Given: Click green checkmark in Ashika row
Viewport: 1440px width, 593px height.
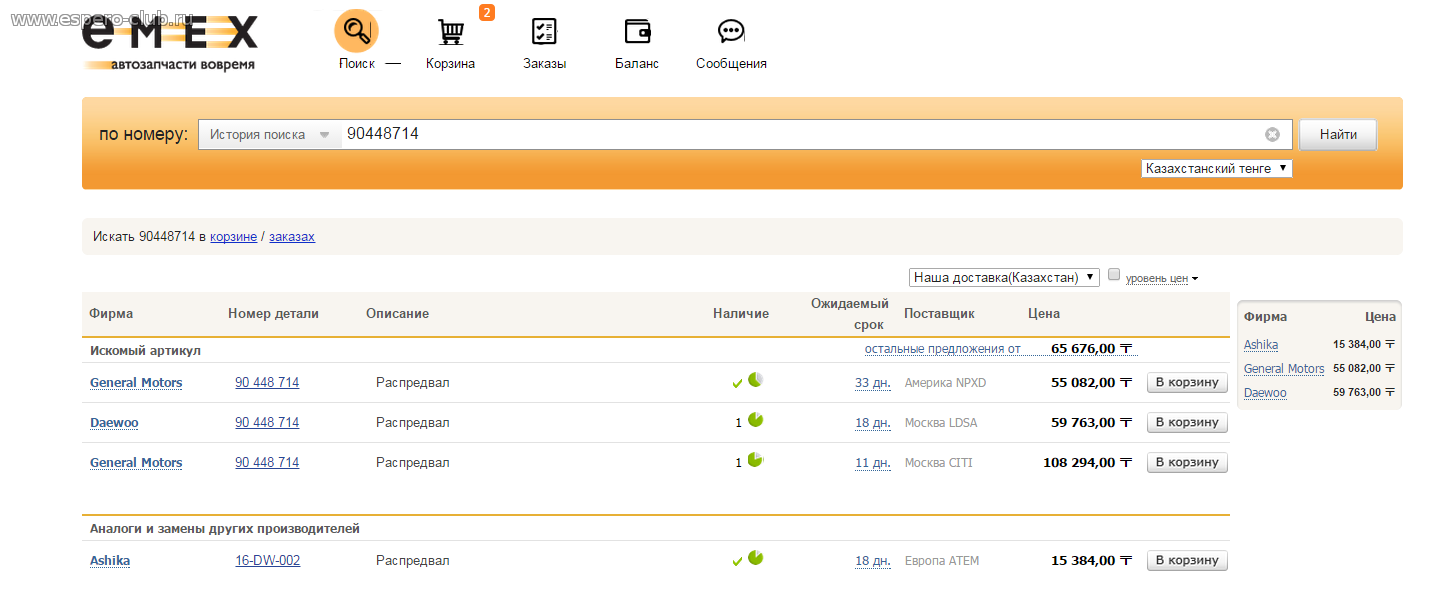Looking at the screenshot, I should (738, 561).
